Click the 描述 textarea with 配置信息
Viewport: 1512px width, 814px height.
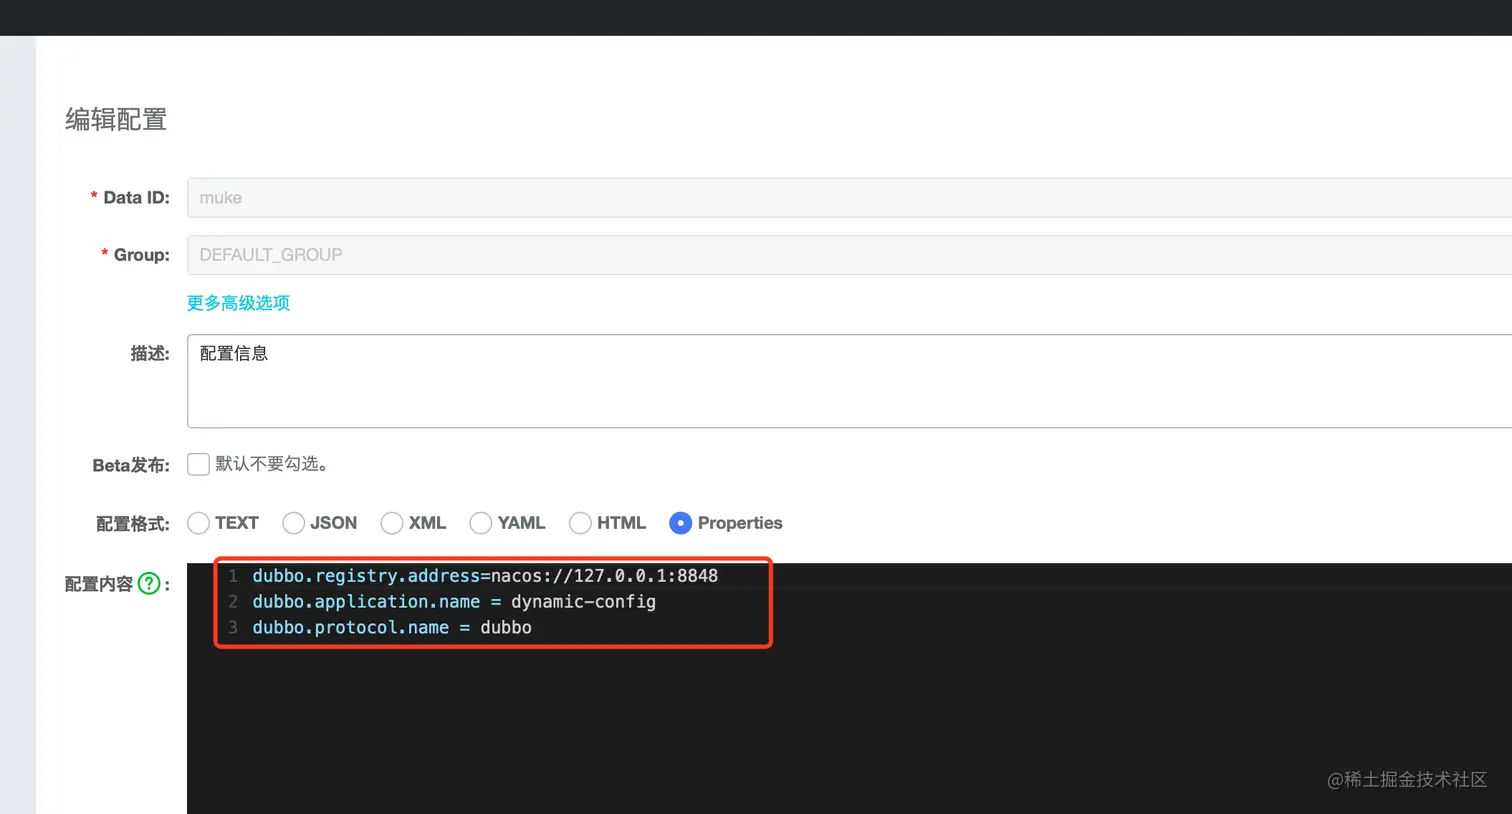pyautogui.click(x=849, y=381)
